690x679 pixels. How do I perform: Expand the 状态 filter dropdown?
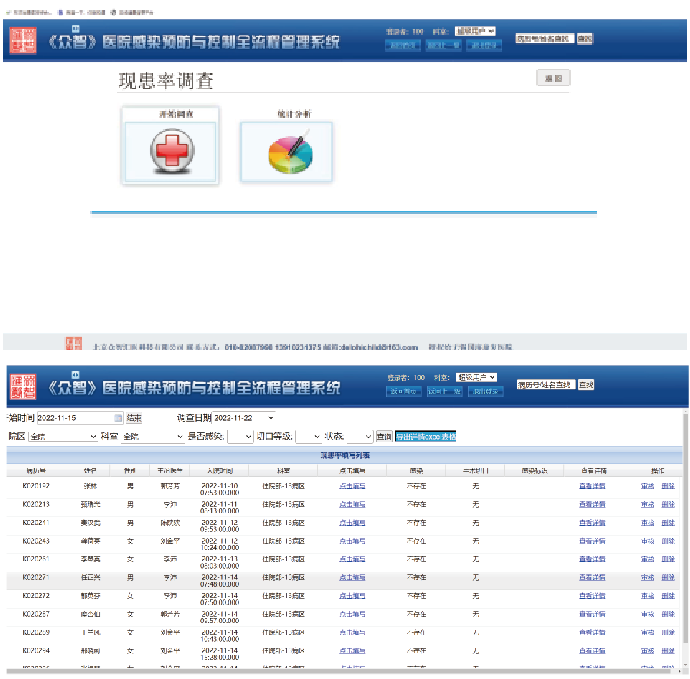click(x=367, y=437)
